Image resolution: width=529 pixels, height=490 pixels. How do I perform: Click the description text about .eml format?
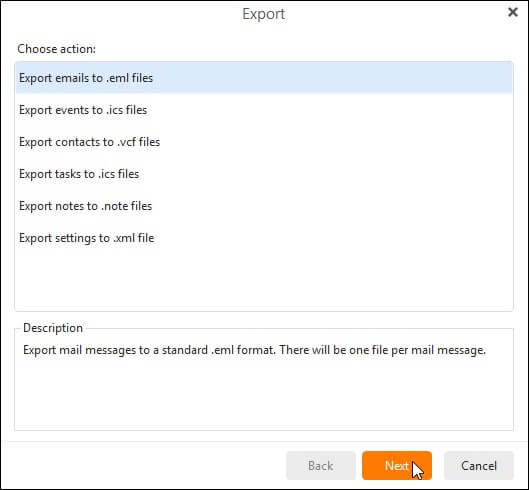point(254,350)
